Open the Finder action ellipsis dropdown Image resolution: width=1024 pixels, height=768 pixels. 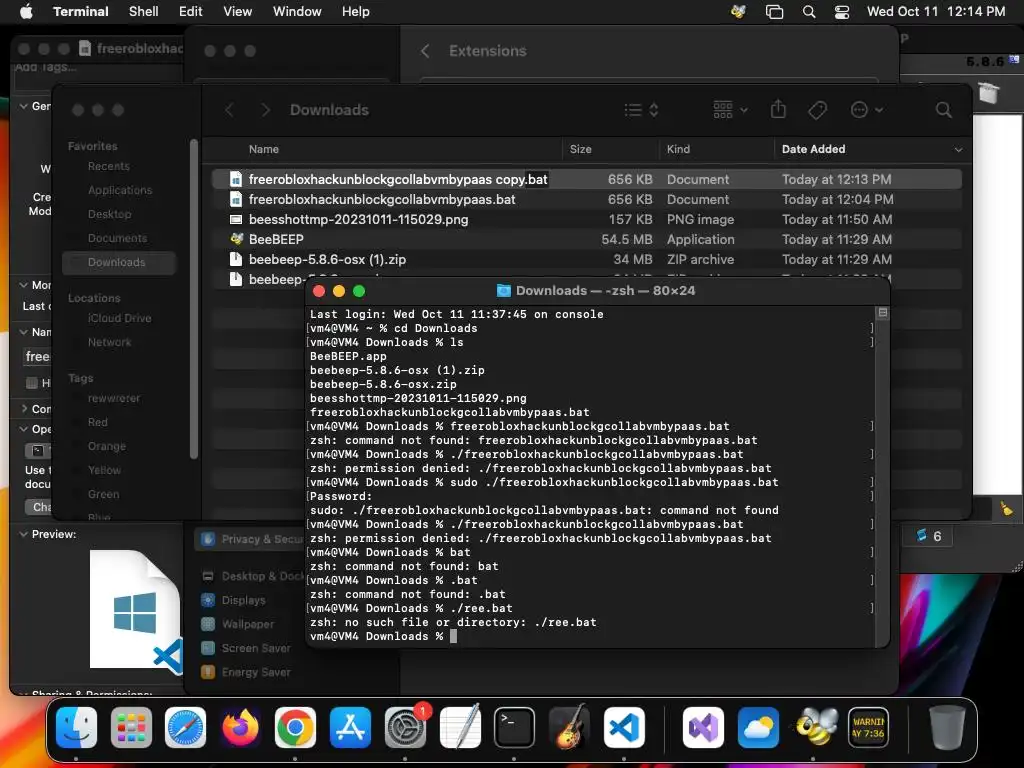click(x=867, y=110)
